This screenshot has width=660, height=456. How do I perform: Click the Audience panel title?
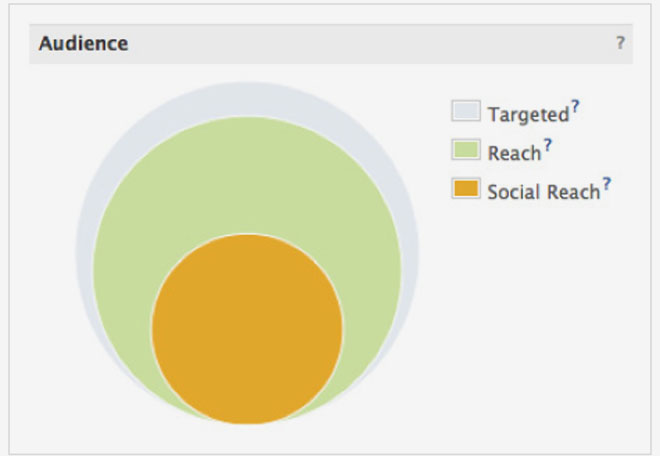point(83,44)
